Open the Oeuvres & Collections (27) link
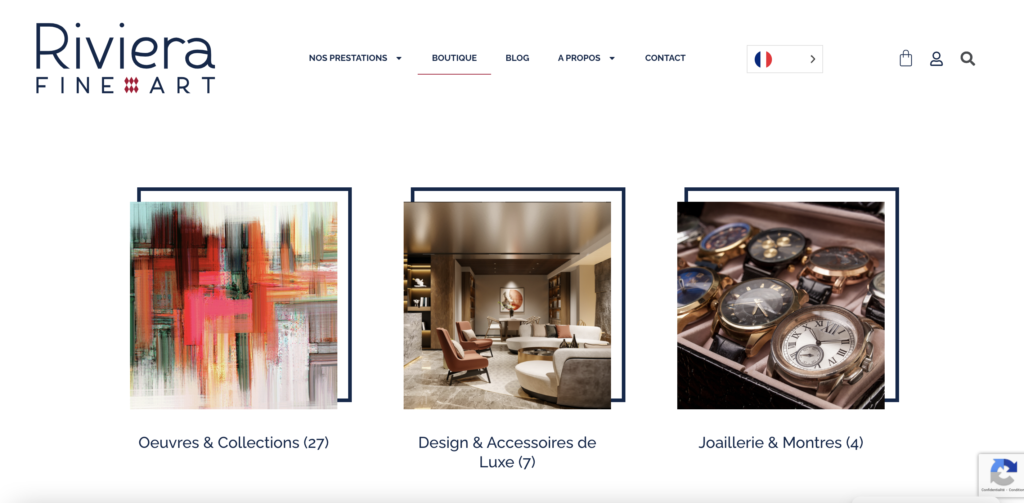The width and height of the screenshot is (1024, 503). tap(234, 443)
